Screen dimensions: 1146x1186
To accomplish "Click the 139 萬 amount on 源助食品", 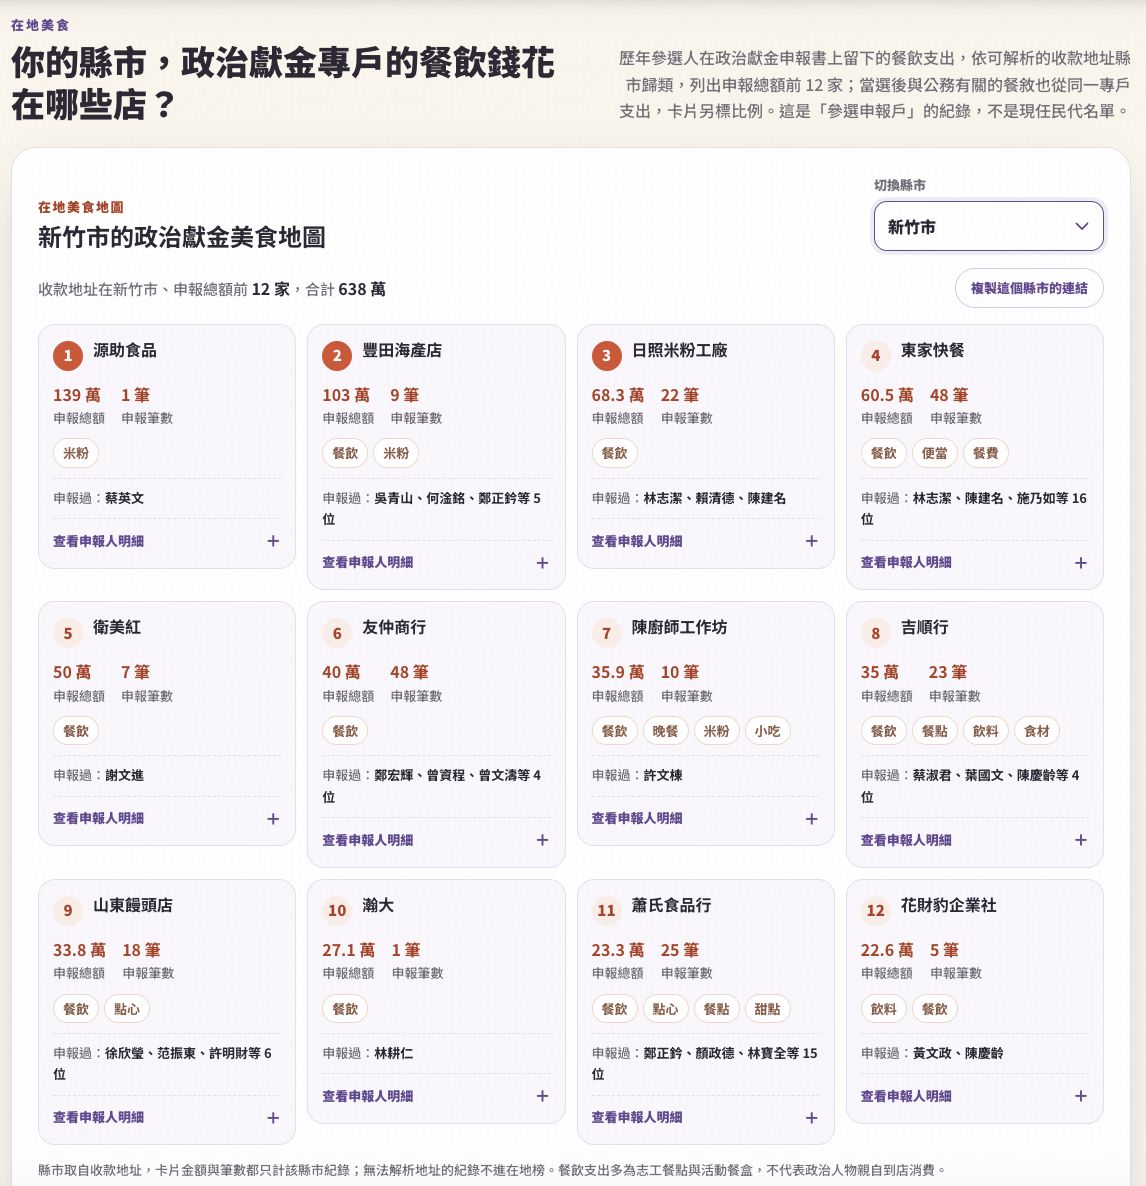I will pyautogui.click(x=76, y=395).
